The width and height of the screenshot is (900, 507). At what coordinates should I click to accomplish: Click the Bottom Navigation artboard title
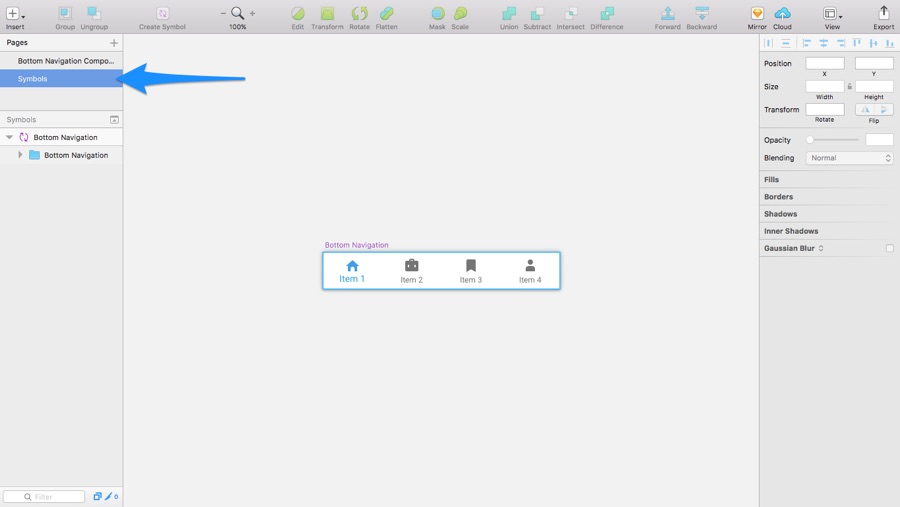(x=356, y=245)
